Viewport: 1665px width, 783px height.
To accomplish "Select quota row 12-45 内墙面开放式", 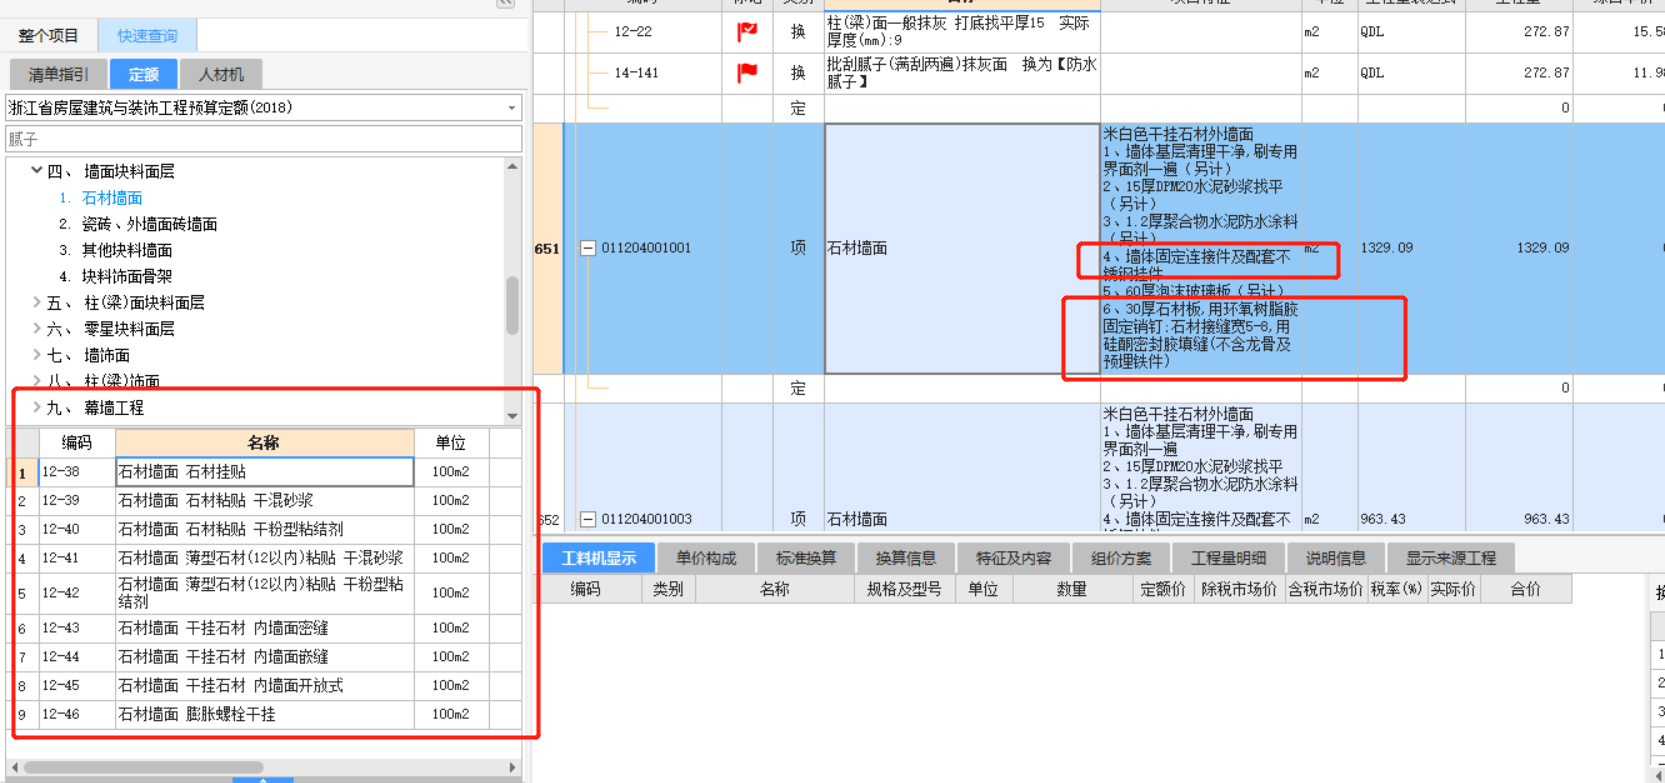I will coord(265,686).
